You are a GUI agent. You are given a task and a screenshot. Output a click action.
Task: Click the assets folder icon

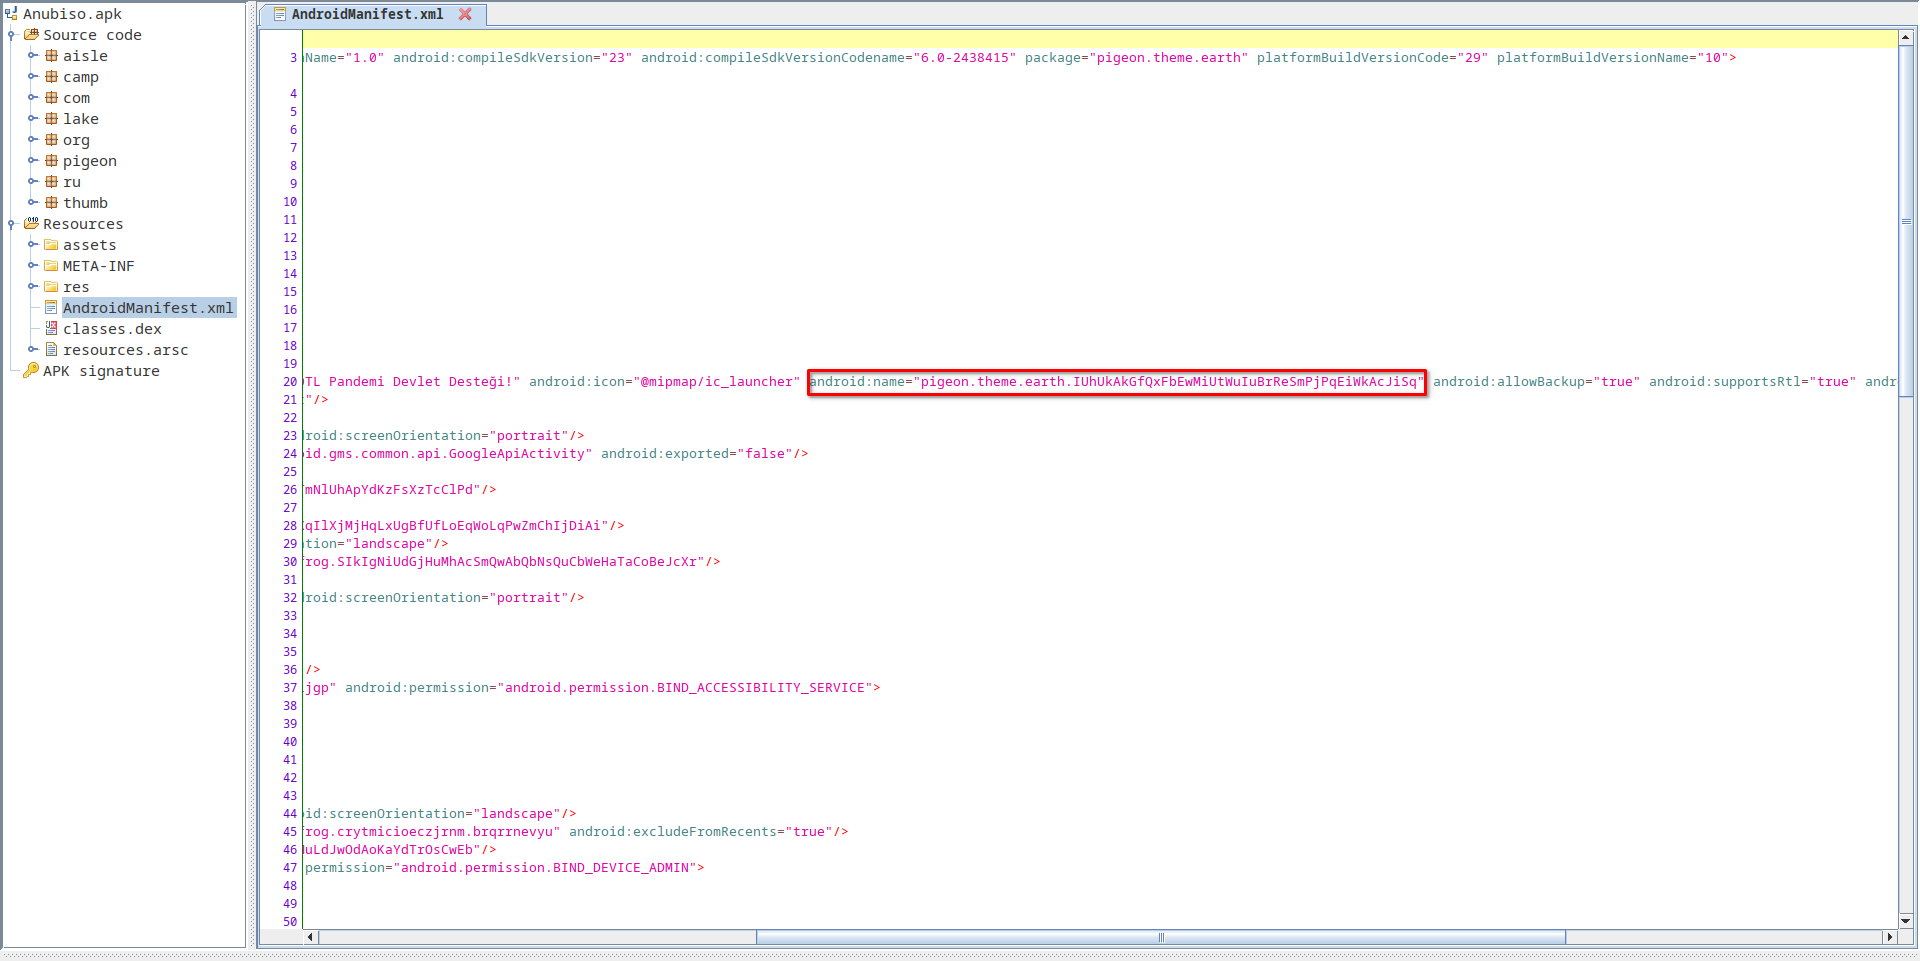click(x=51, y=245)
